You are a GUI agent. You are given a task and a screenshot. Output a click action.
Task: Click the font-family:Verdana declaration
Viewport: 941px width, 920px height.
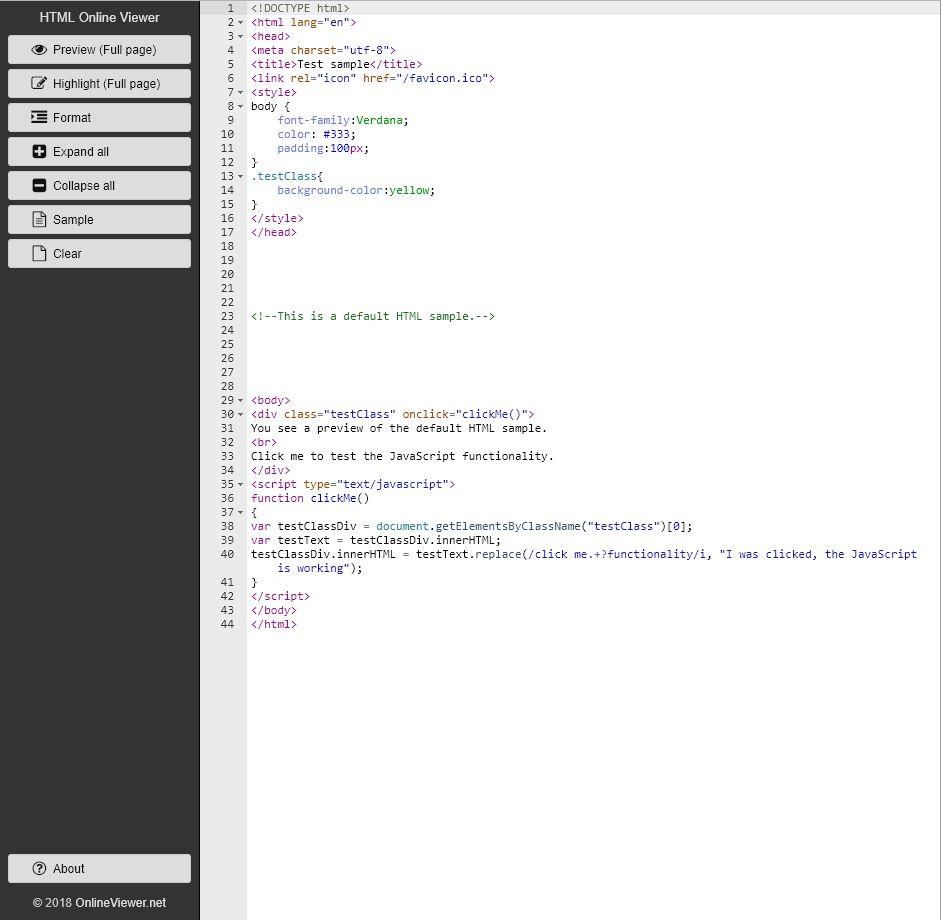click(x=343, y=120)
